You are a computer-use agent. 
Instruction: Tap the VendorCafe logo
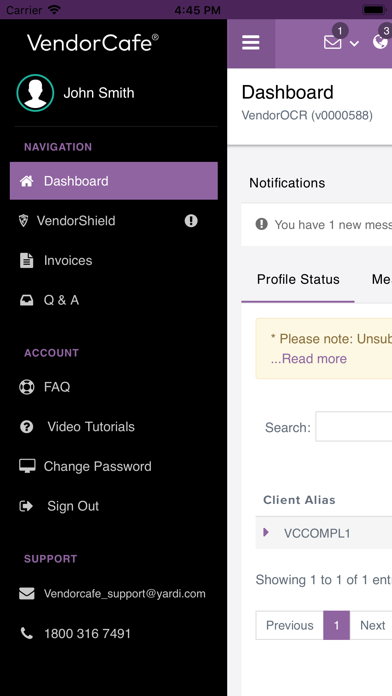pos(92,43)
